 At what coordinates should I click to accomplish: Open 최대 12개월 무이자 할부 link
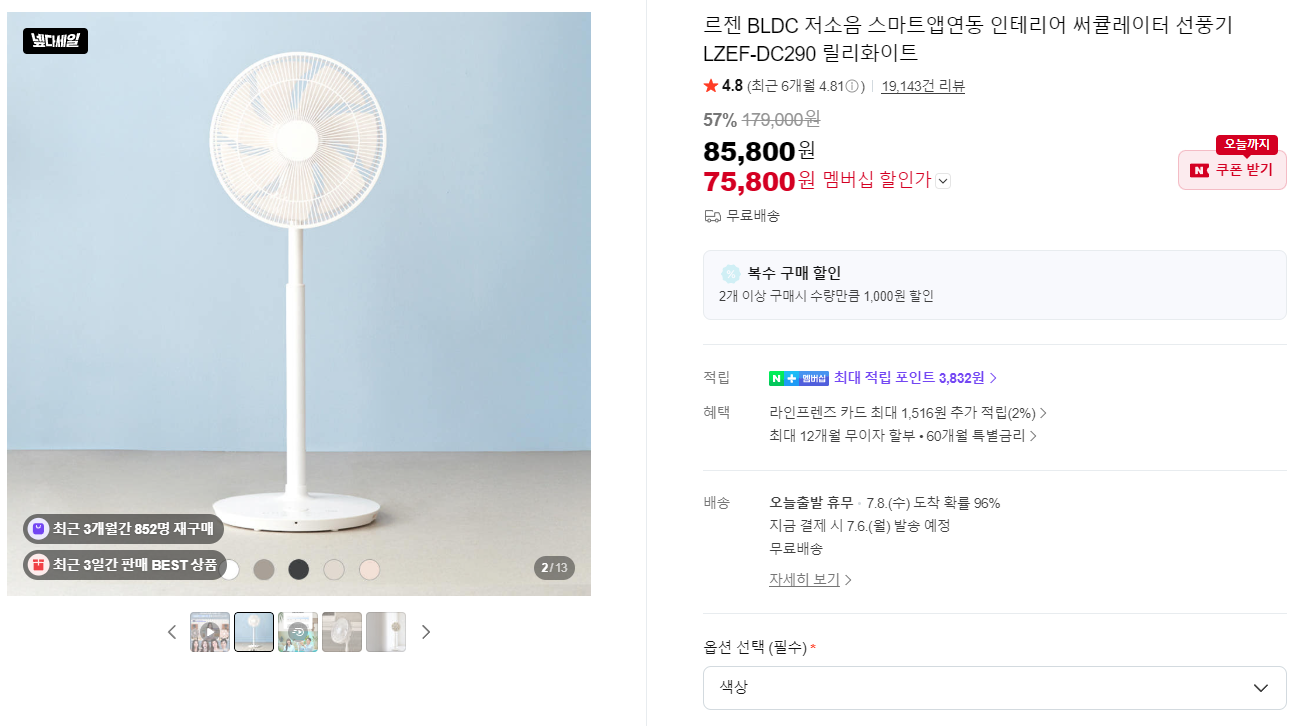tap(903, 436)
